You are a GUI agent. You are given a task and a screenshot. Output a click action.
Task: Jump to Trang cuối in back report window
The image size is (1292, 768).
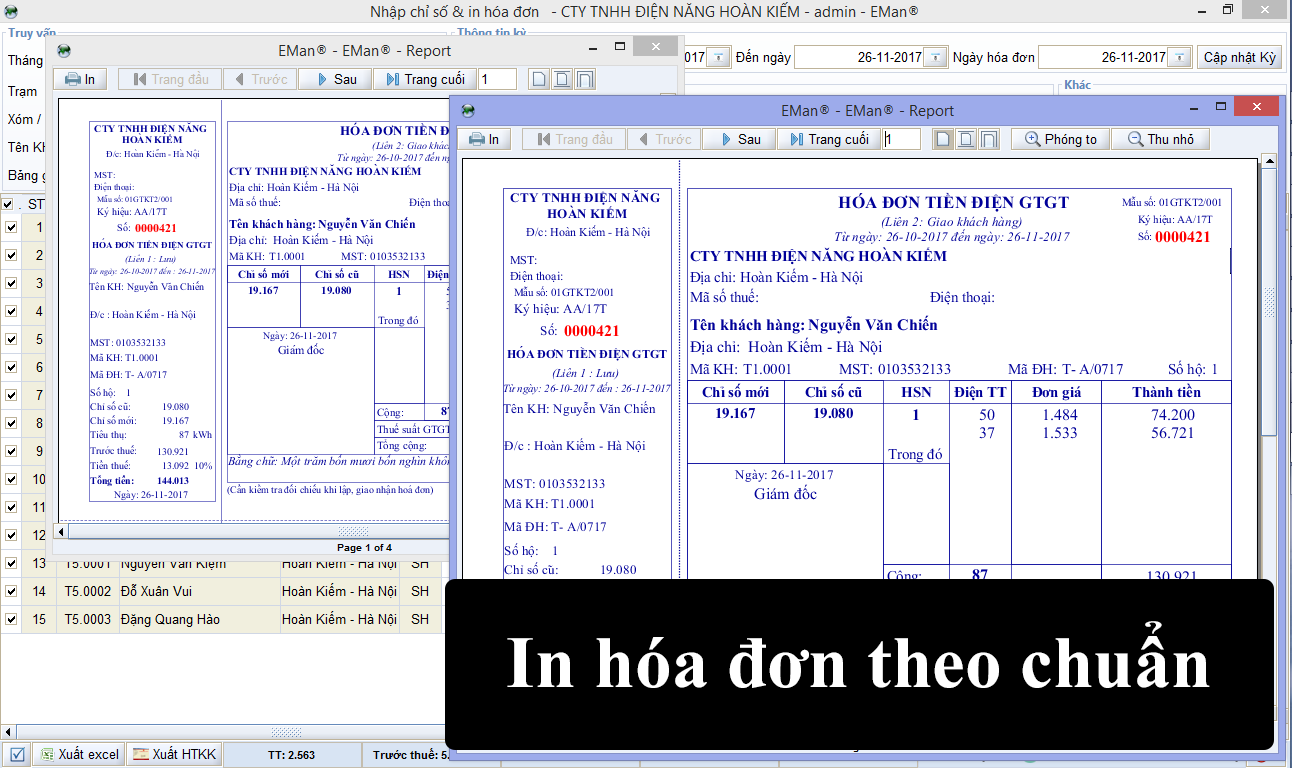(x=425, y=79)
